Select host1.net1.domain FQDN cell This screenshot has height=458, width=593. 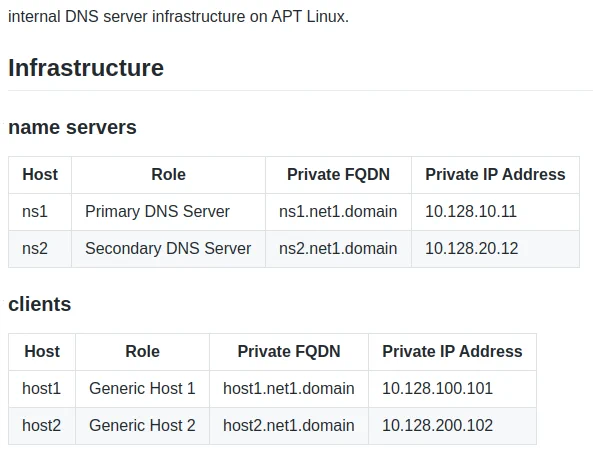[289, 389]
